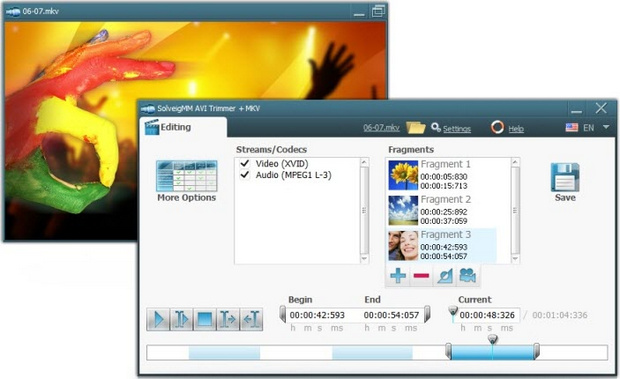Click the Fragment 2 title text
Image resolution: width=620 pixels, height=379 pixels.
[x=446, y=199]
